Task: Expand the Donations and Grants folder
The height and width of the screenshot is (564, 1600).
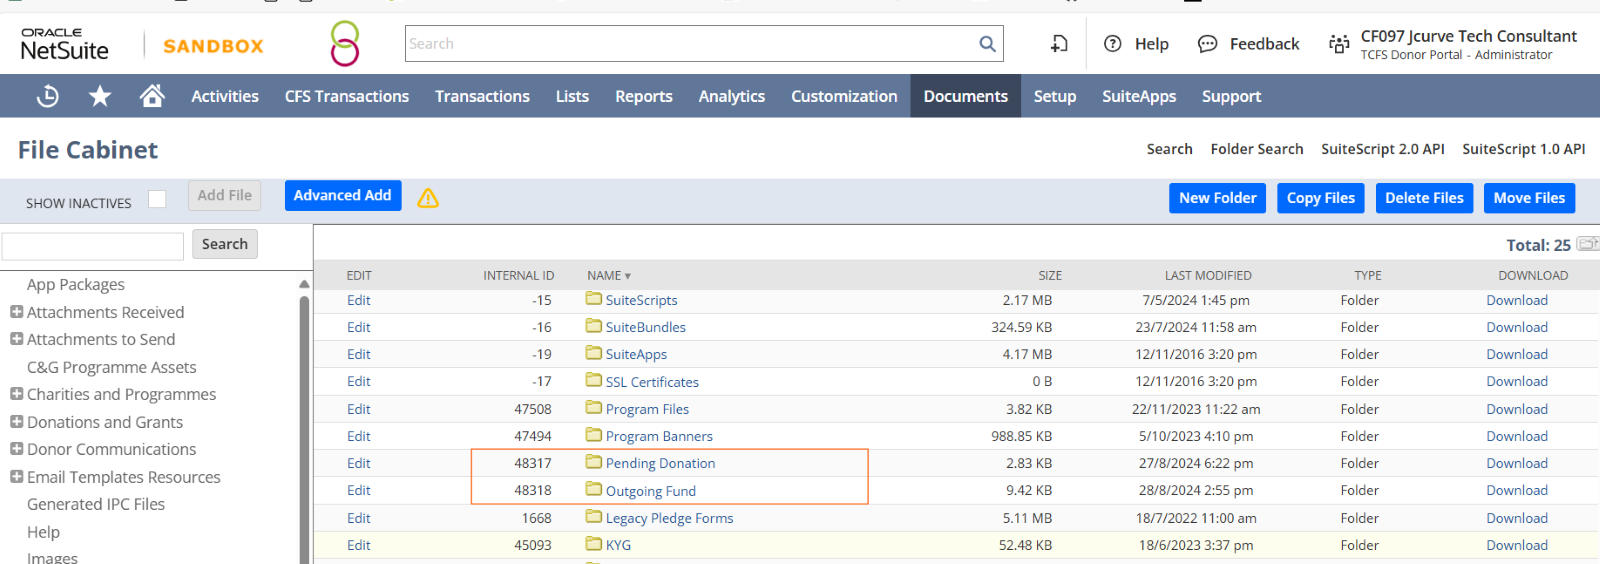Action: [x=16, y=422]
